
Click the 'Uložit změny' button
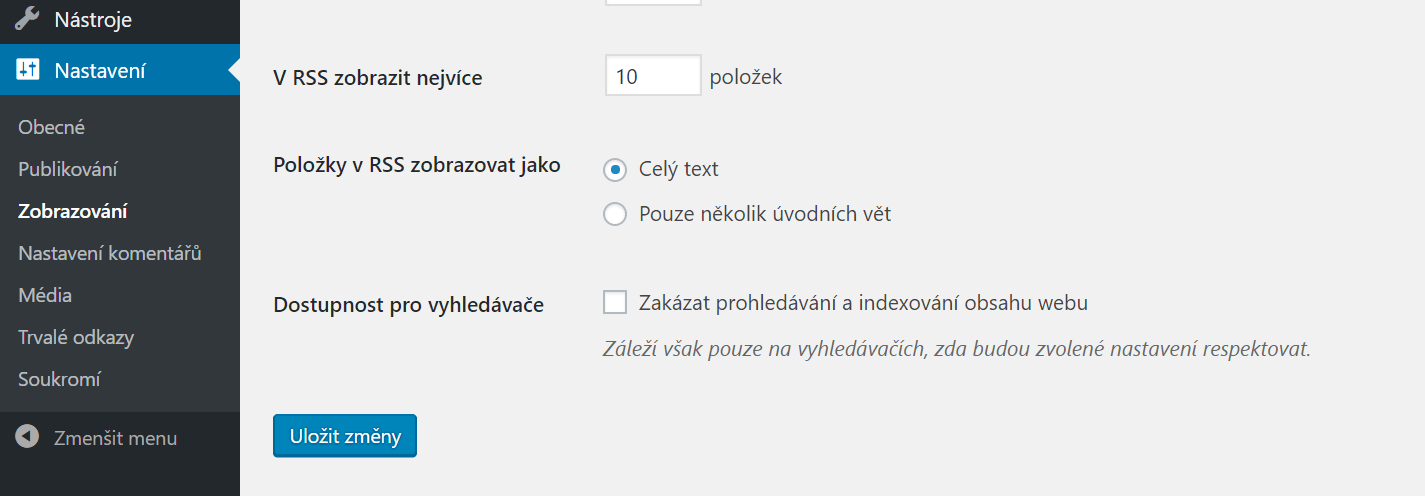coord(345,436)
